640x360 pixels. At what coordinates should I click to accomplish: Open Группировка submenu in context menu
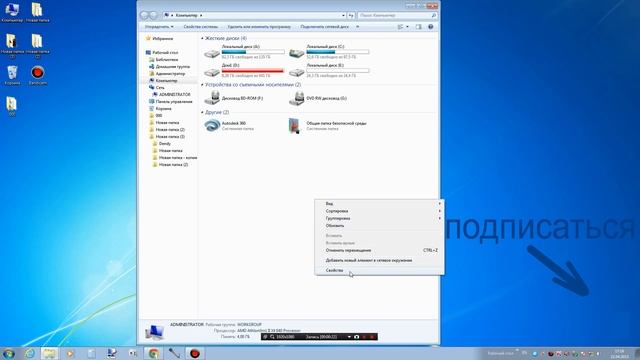379,218
